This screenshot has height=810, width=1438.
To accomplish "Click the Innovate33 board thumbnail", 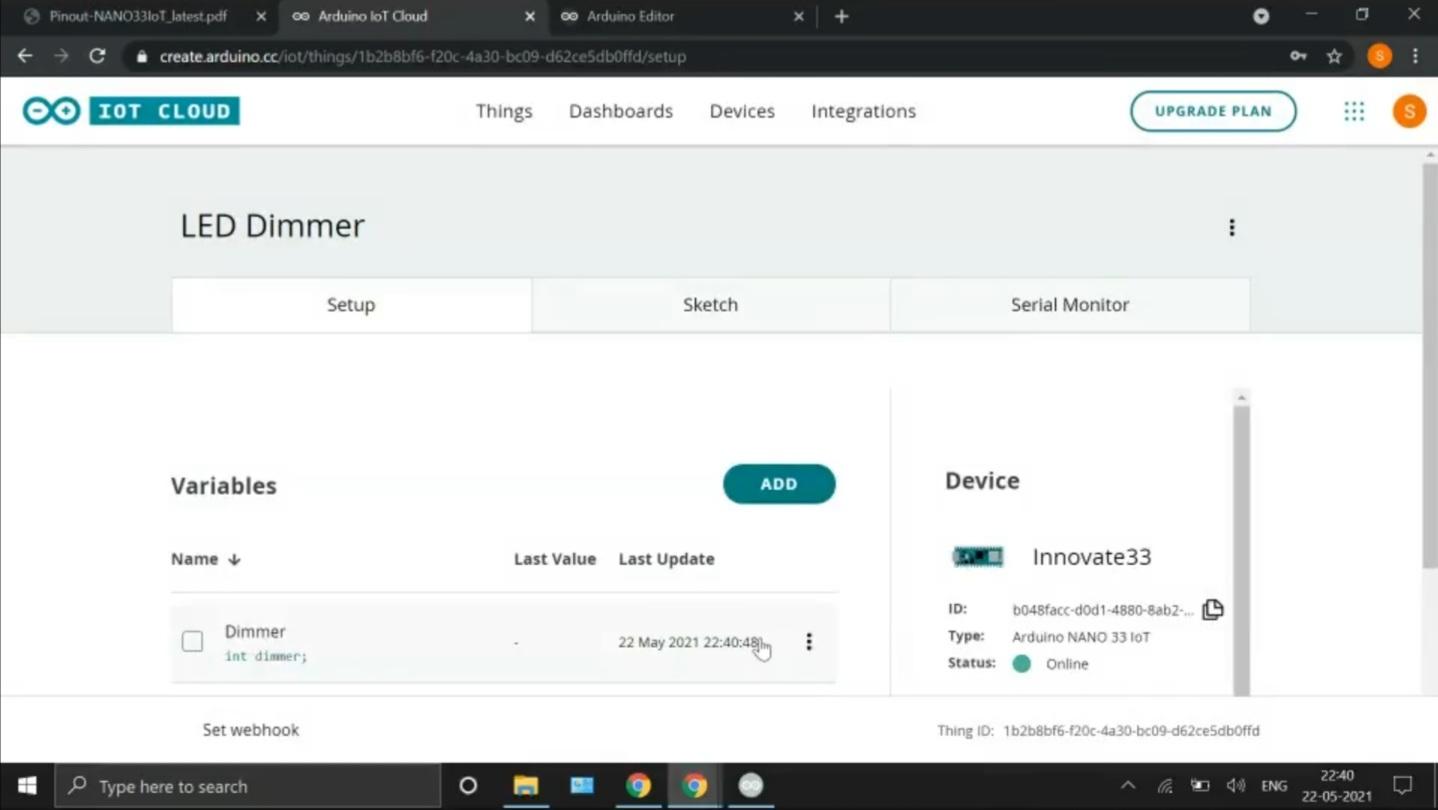I will 978,557.
